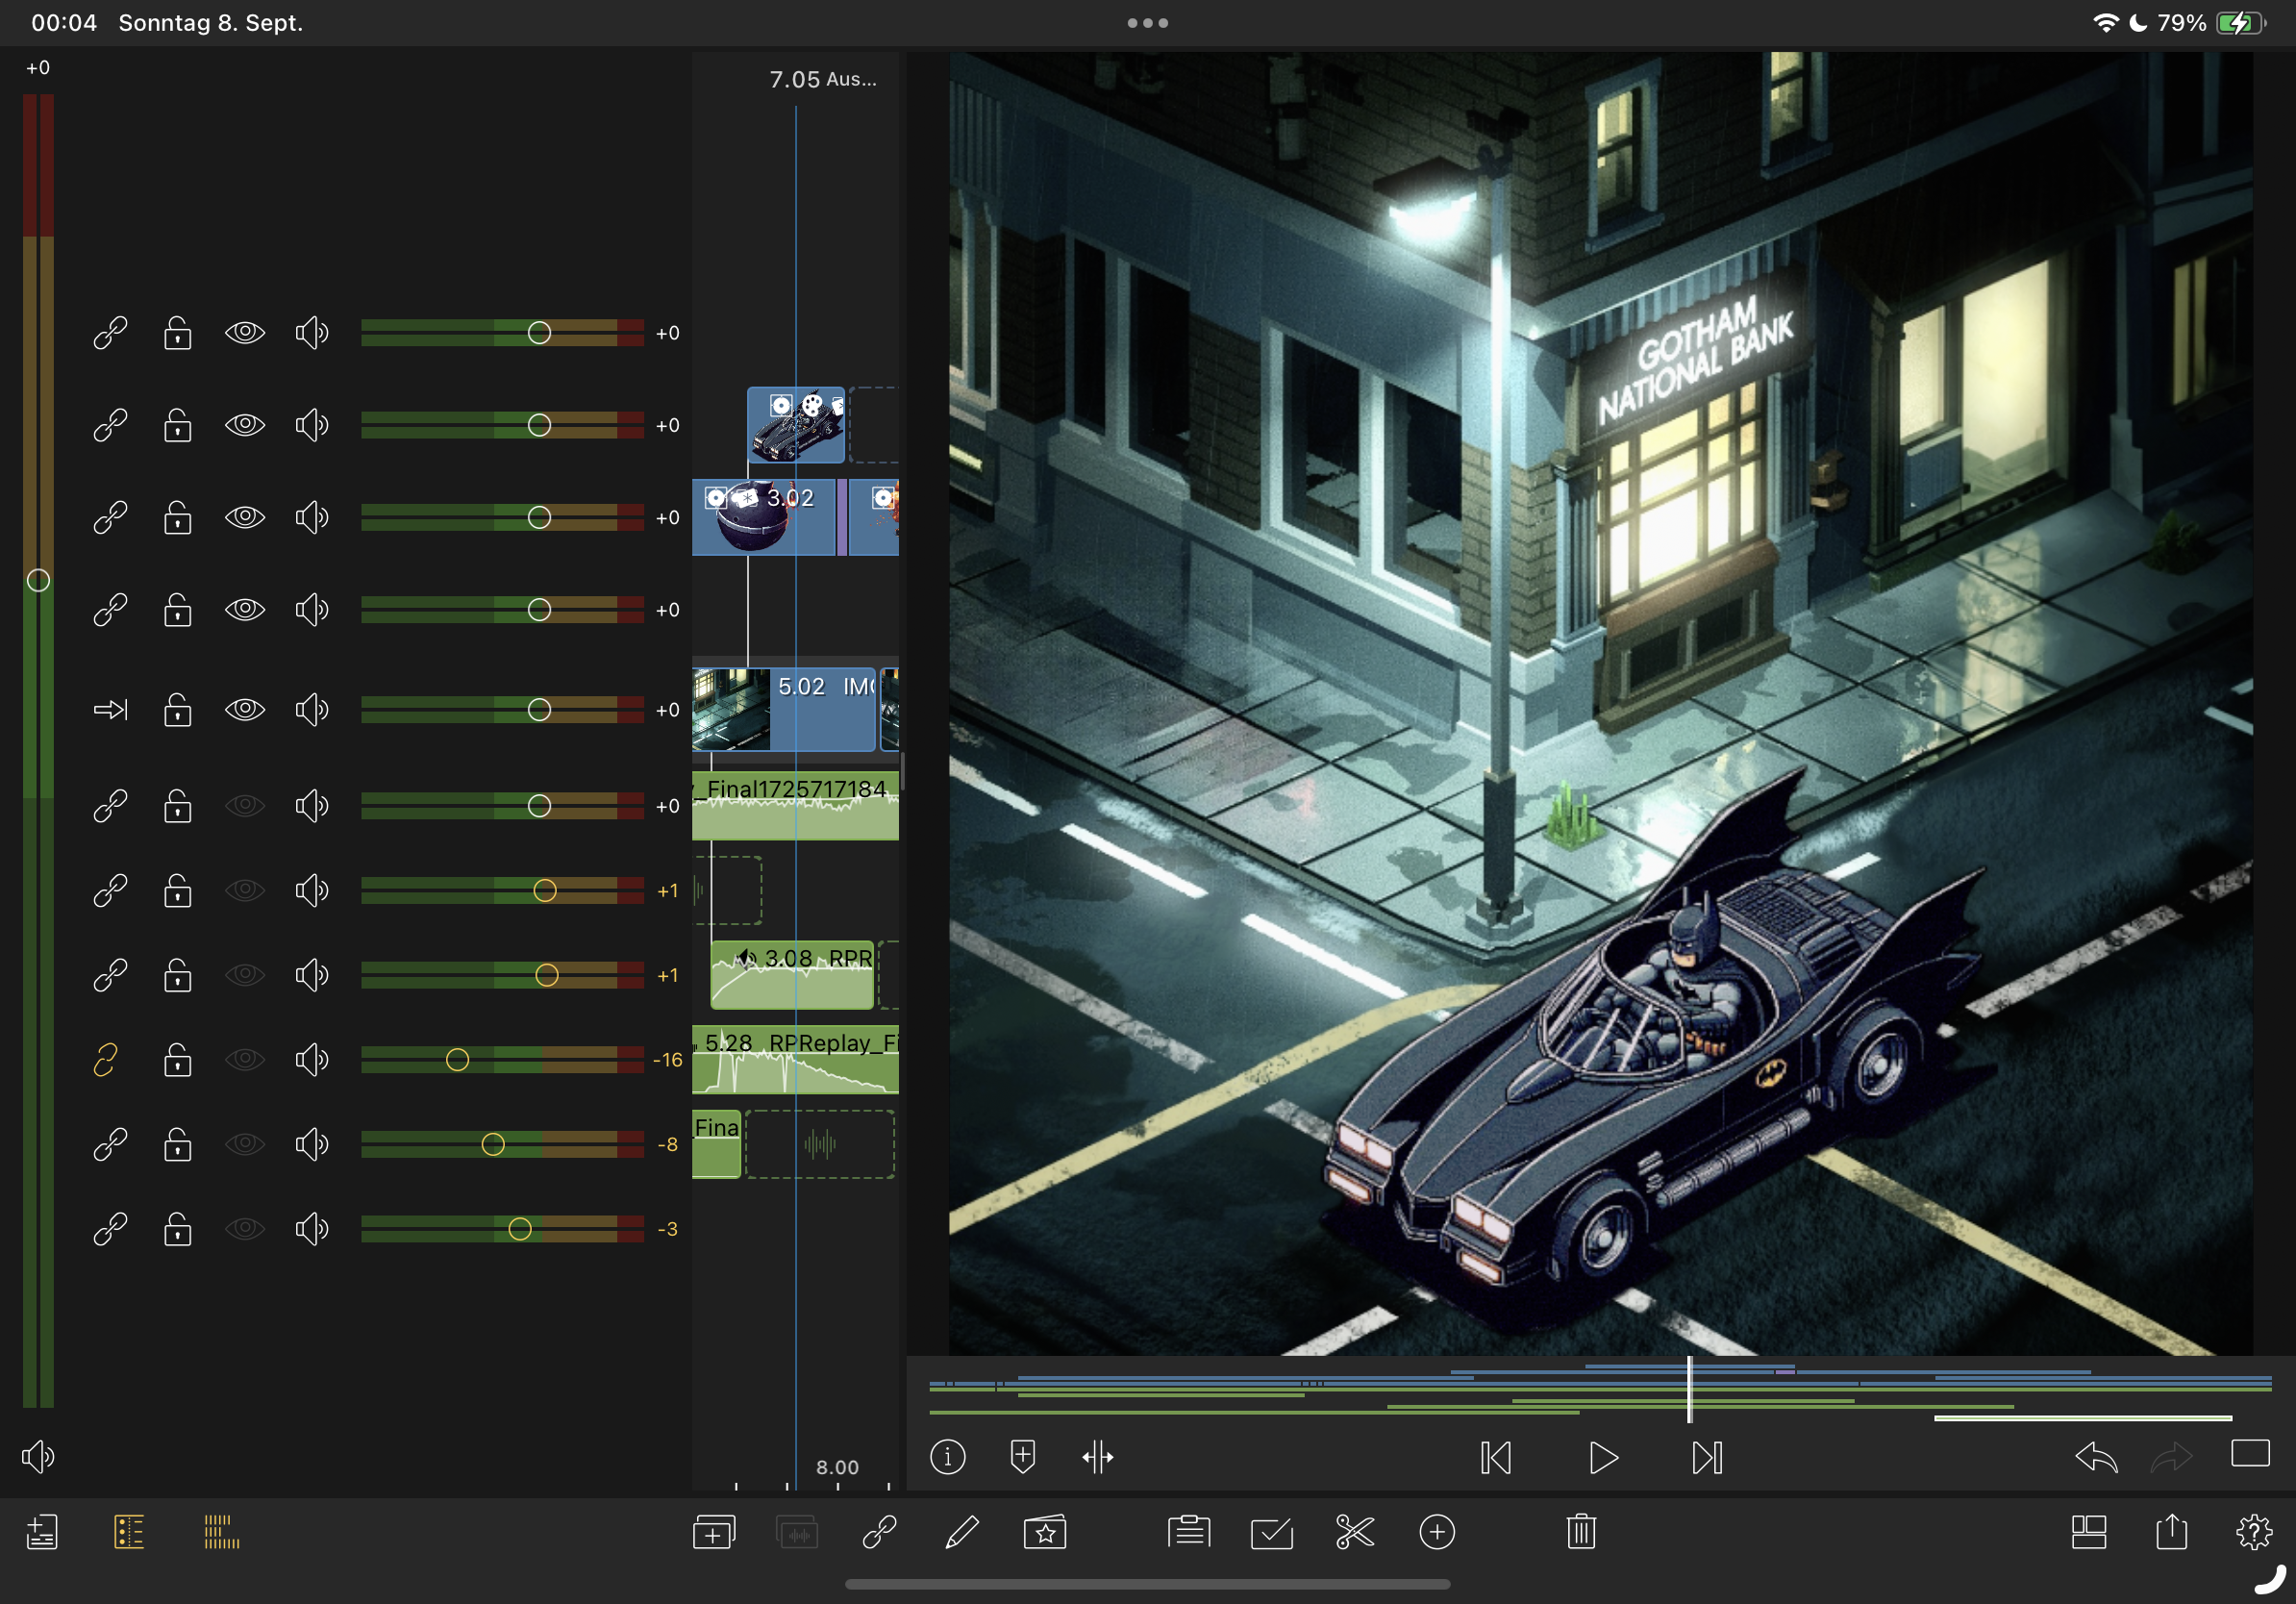
Task: Toggle fullscreen preview rectangle icon
Action: pos(2250,1453)
